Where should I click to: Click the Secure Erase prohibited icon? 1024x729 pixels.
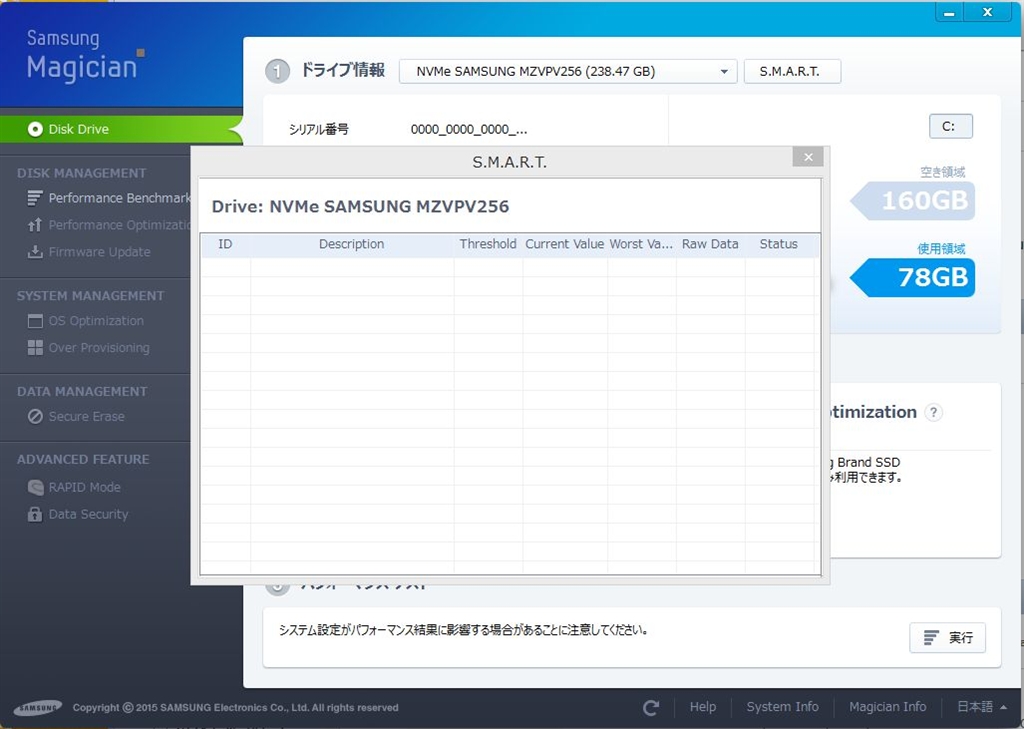tap(35, 417)
